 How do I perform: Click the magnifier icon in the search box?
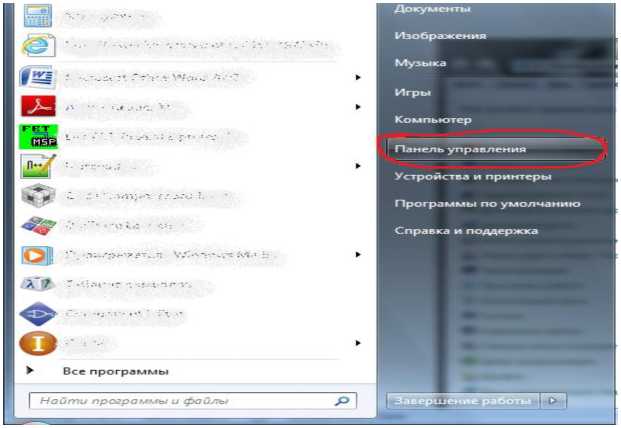[341, 401]
